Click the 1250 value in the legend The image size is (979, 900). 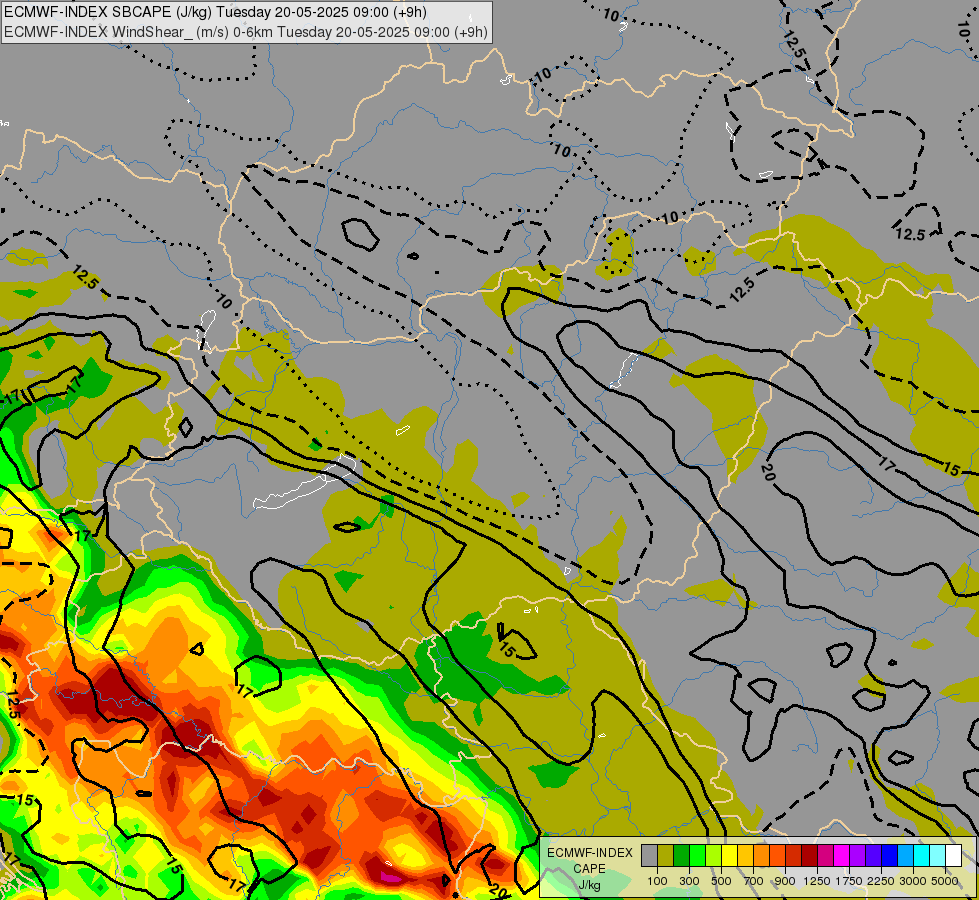tap(817, 881)
